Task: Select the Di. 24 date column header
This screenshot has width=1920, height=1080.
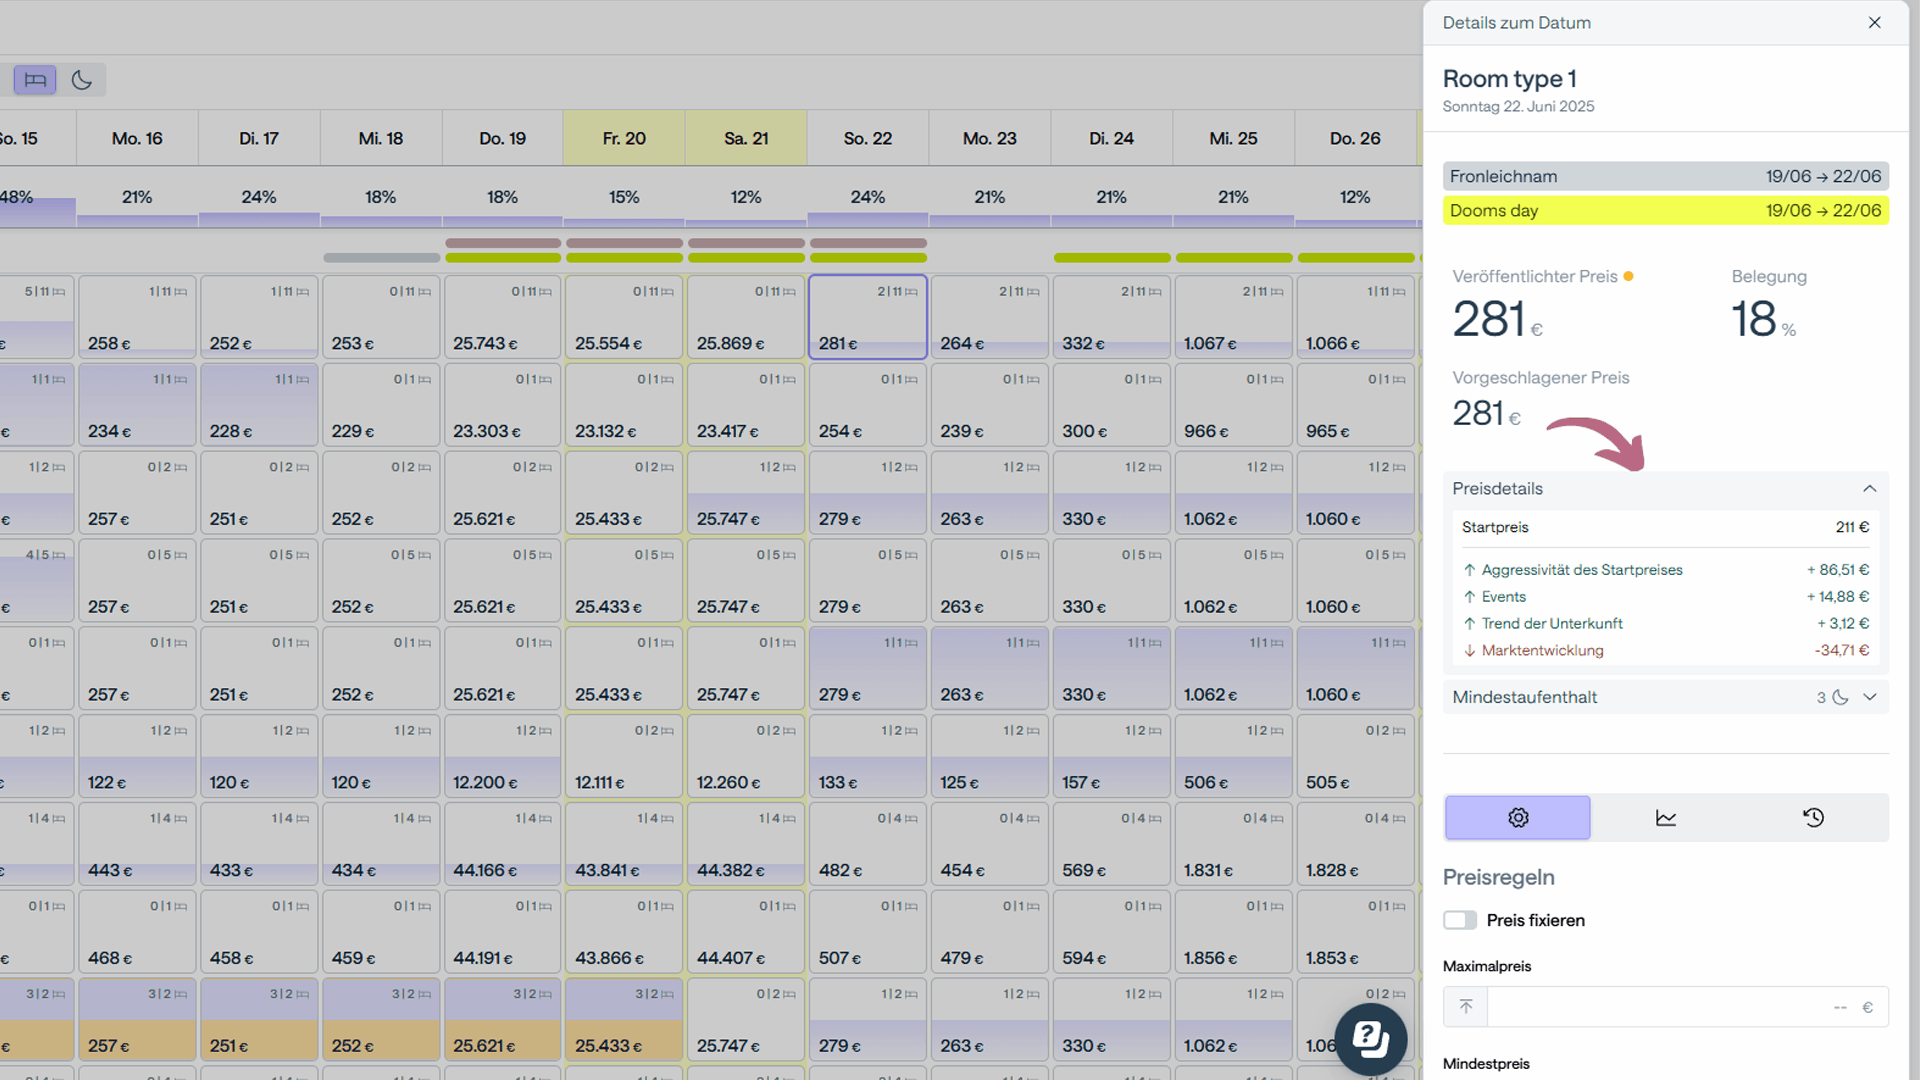Action: point(1111,138)
